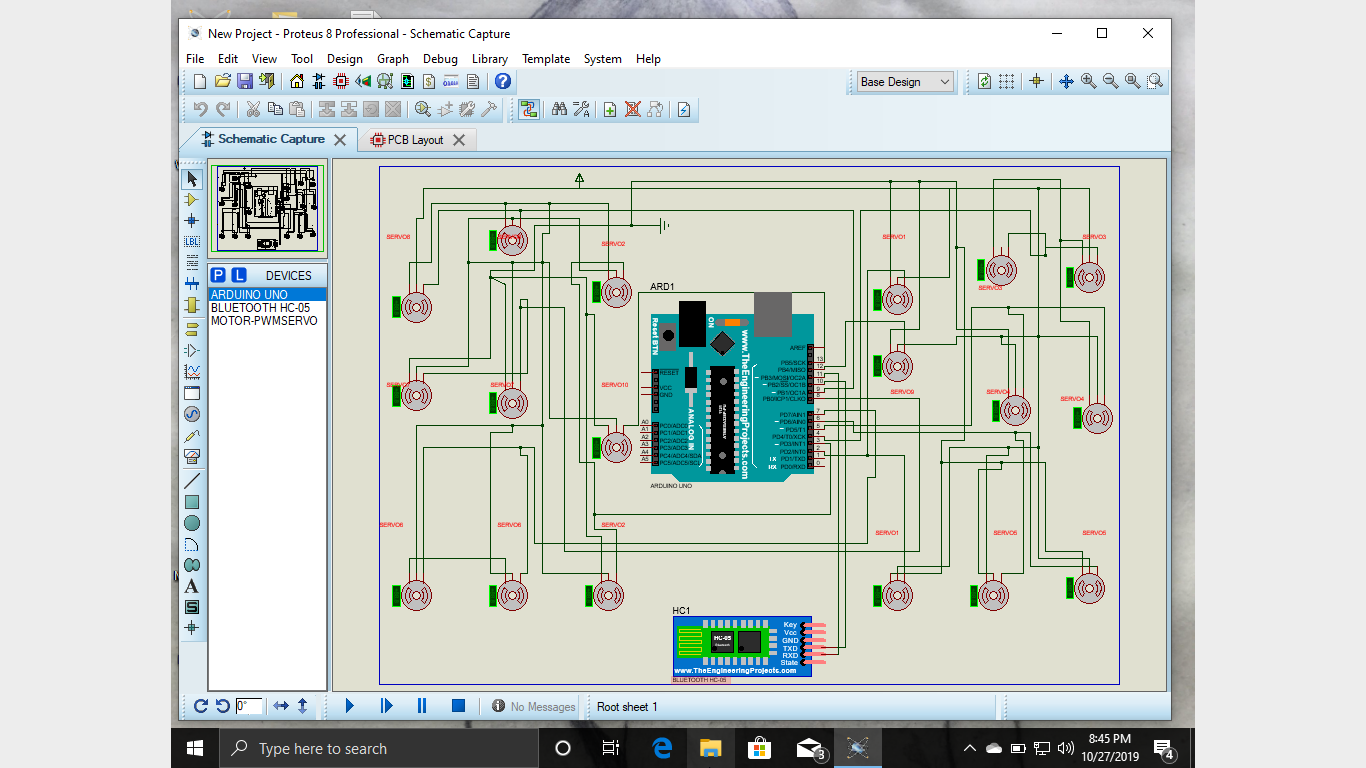Rotate clockwise icon in bottom bar
The height and width of the screenshot is (768, 1366).
click(201, 706)
